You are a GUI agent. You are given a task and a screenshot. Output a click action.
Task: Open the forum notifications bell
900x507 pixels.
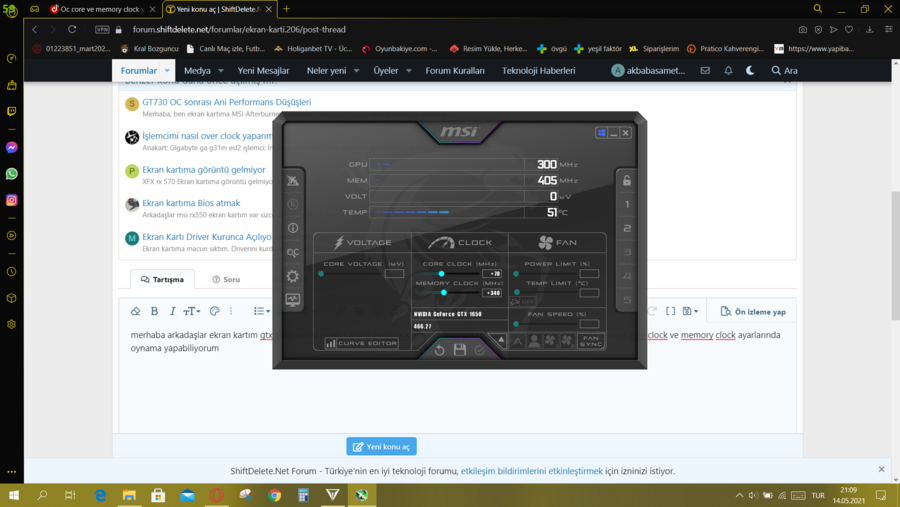coord(728,70)
